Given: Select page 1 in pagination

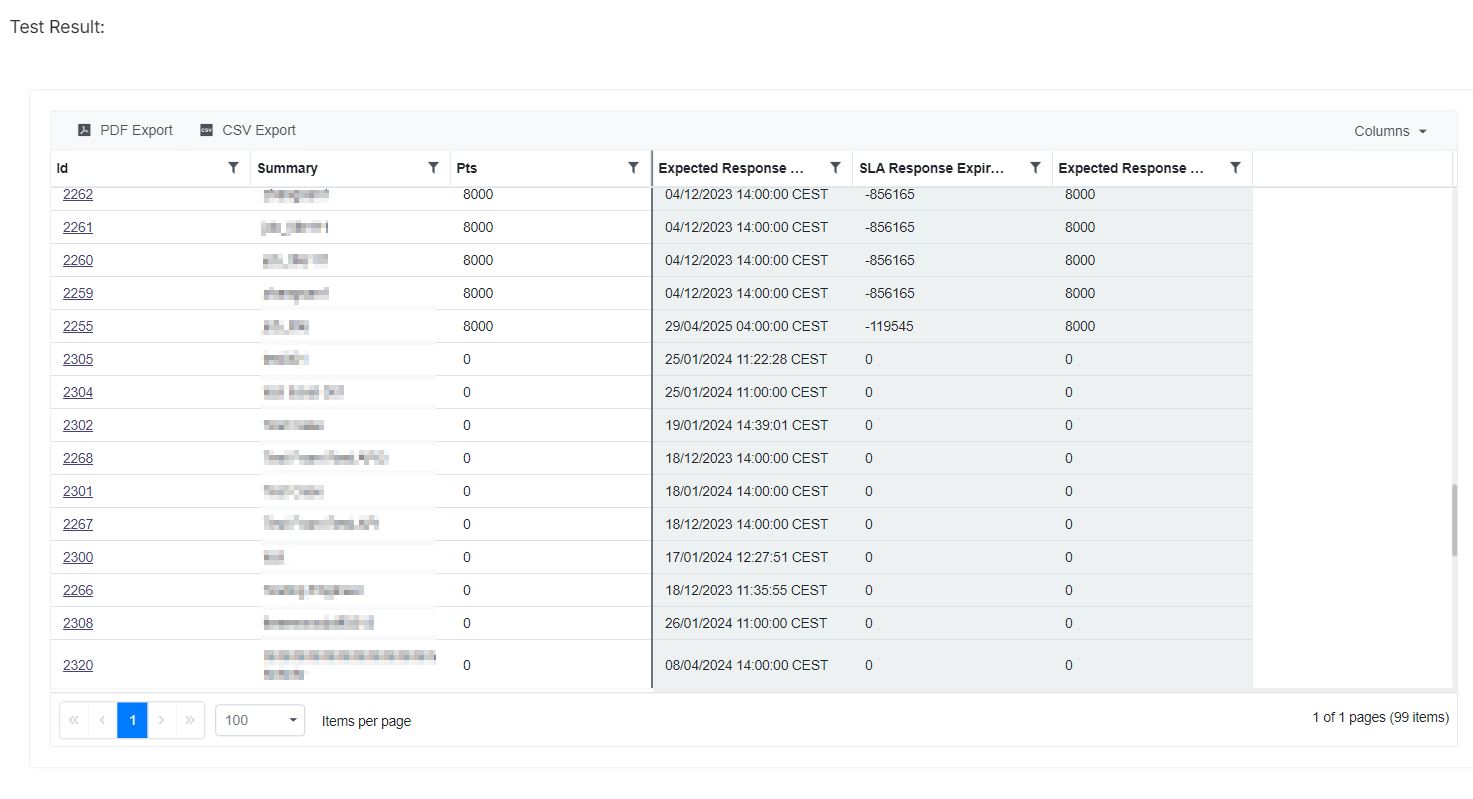Looking at the screenshot, I should pos(132,720).
